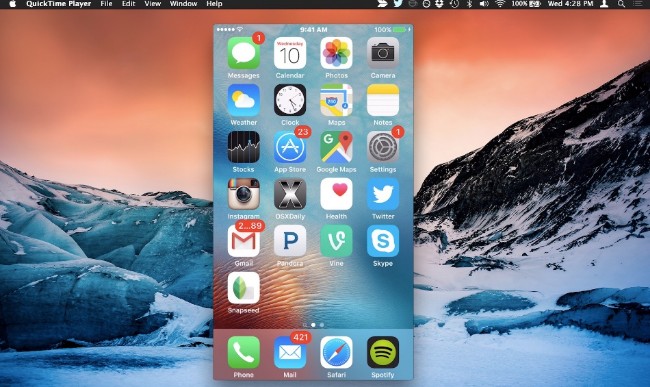Viewport: 650px width, 387px height.
Task: Open the View menu
Action: [x=153, y=4]
